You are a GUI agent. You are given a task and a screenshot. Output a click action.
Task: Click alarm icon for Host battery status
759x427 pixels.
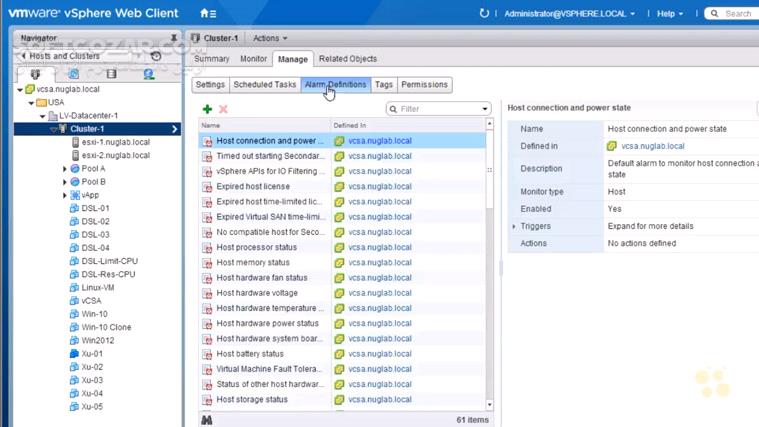(x=208, y=354)
